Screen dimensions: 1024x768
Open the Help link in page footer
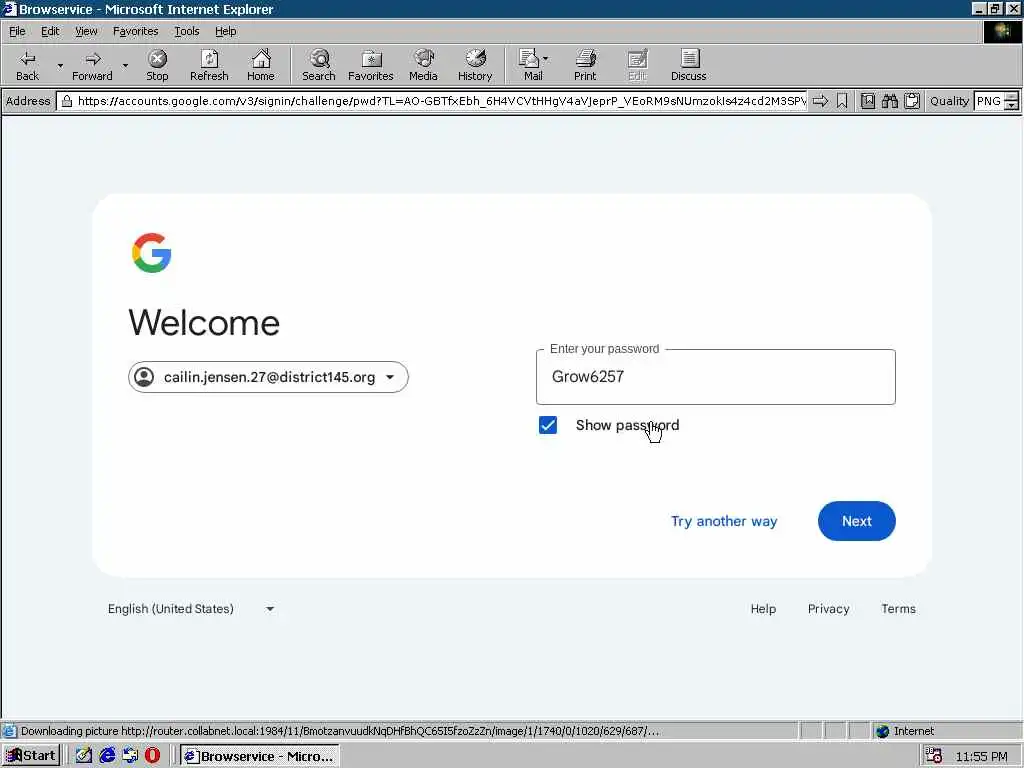coord(763,609)
